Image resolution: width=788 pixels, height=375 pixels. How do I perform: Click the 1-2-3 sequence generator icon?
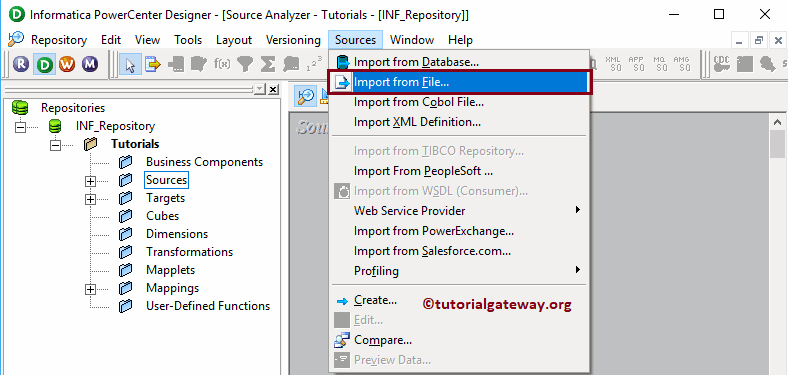[x=314, y=64]
